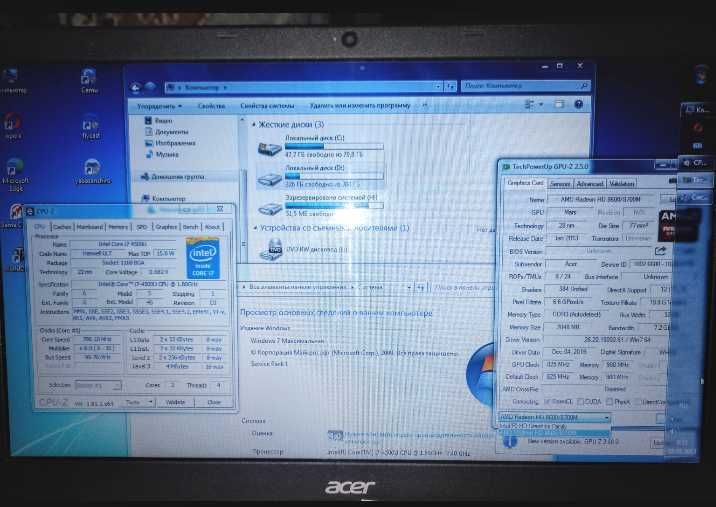This screenshot has height=507, width=716.
Task: Open the Opera desktop icon
Action: pyautogui.click(x=12, y=127)
